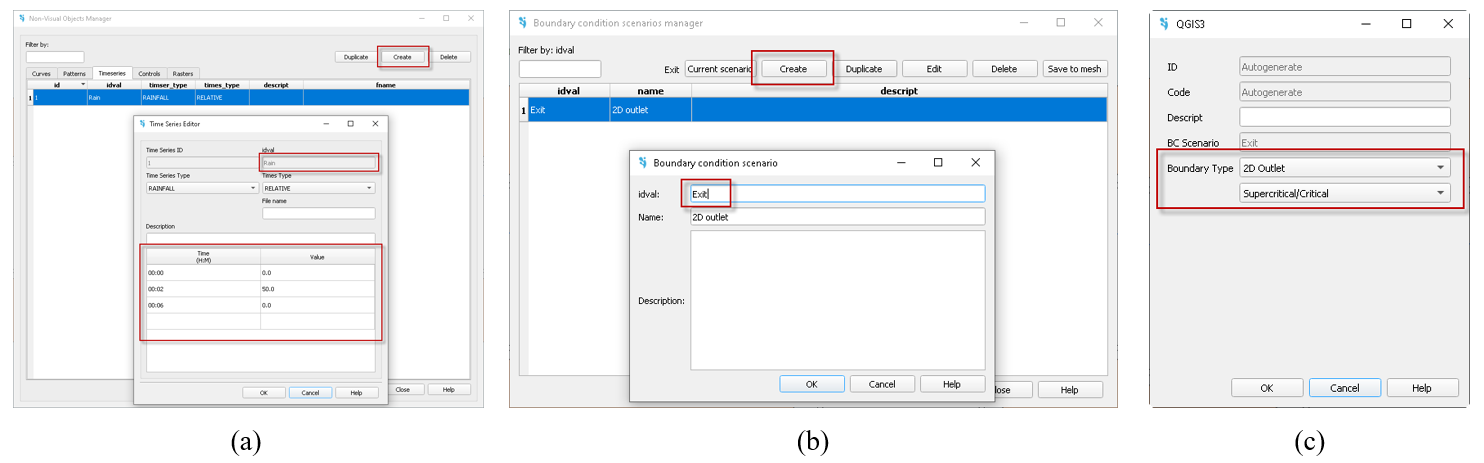1484x463 pixels.
Task: Click the idval field containing Exit
Action: 837,194
